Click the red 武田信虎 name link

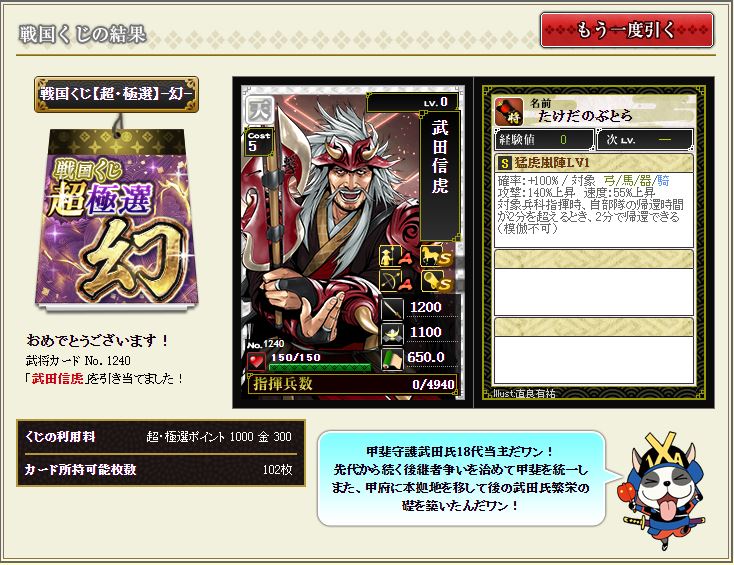57,378
